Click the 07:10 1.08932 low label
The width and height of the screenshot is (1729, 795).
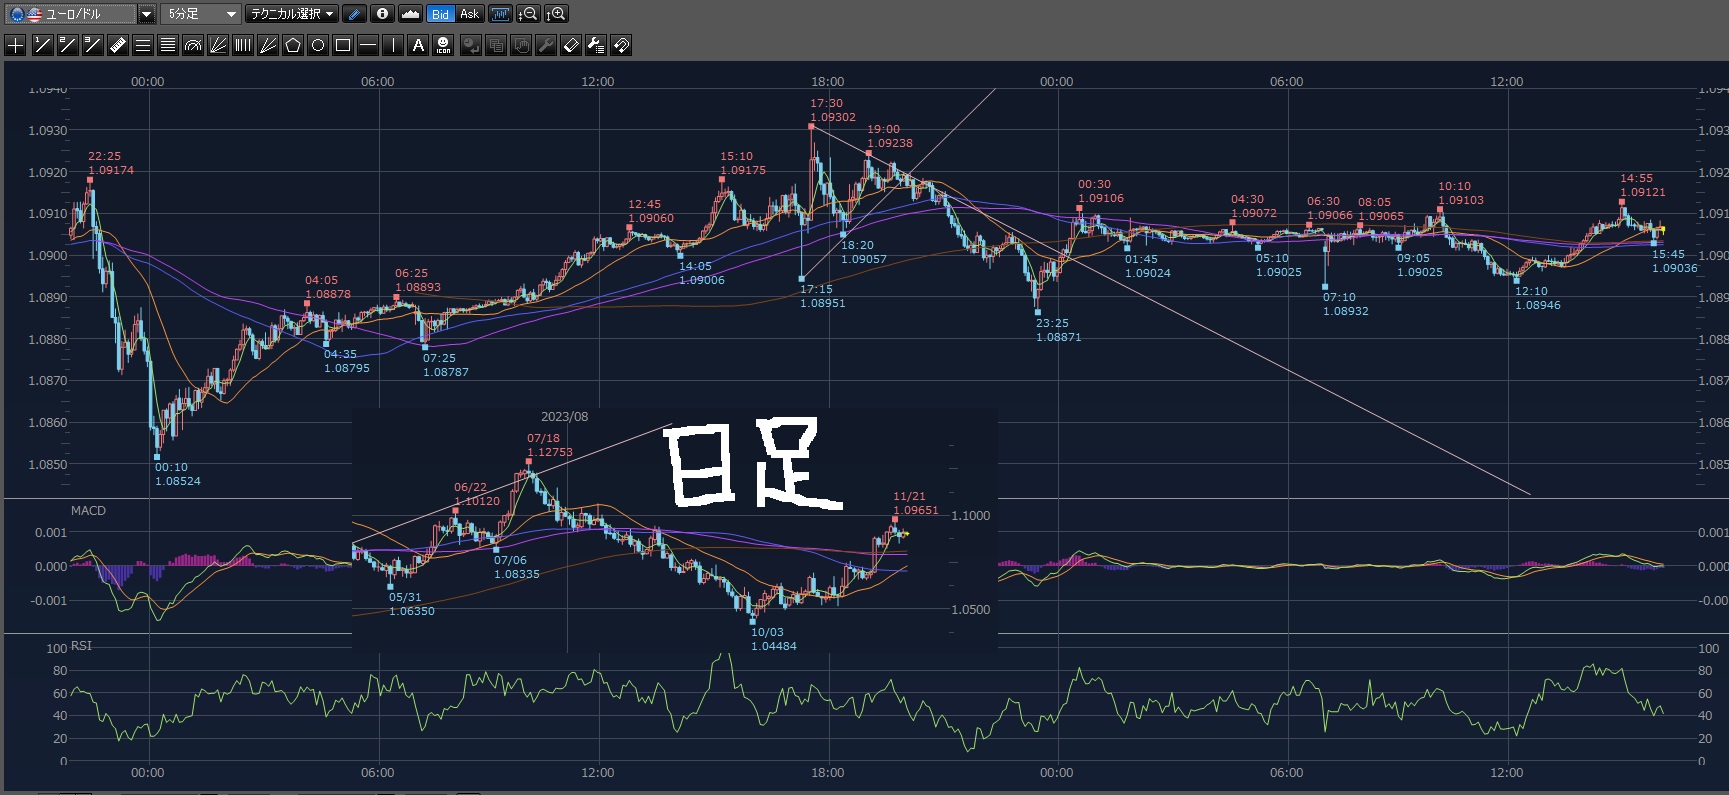1345,304
